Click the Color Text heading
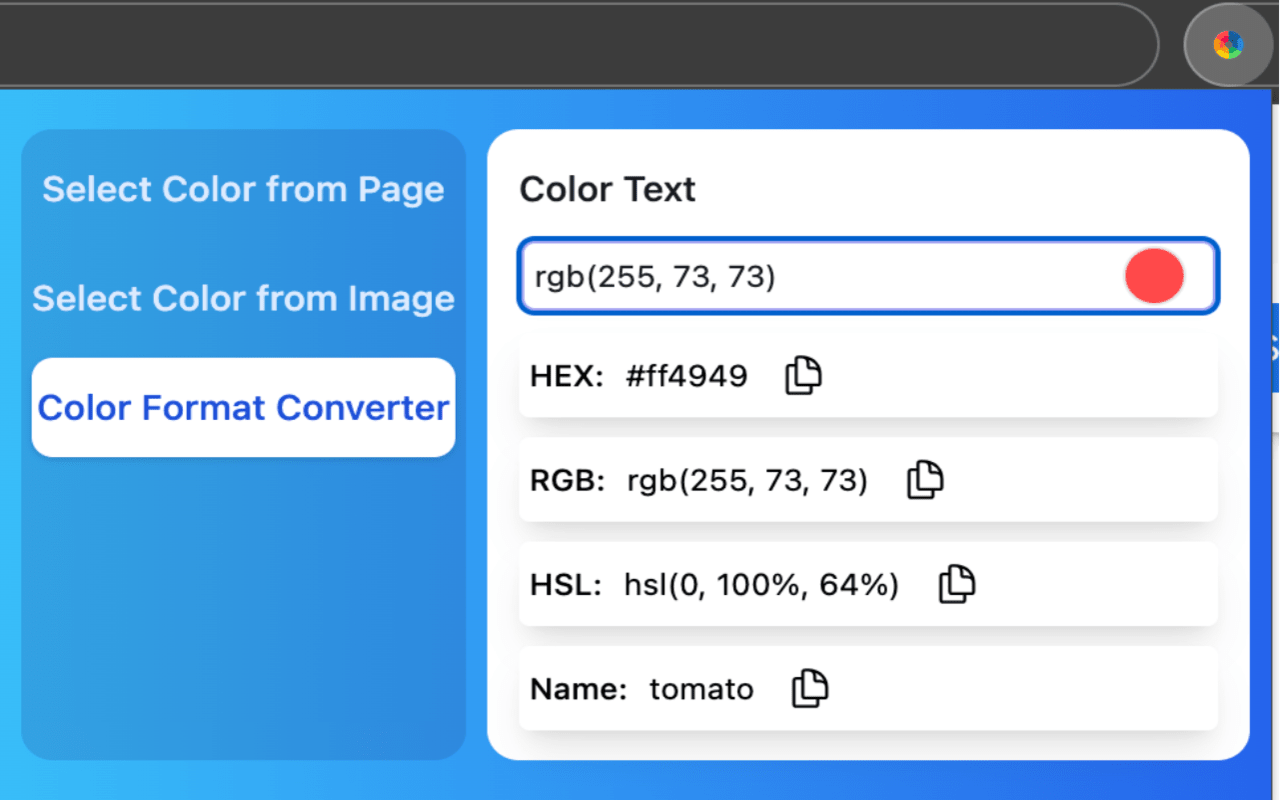This screenshot has height=800, width=1280. [x=607, y=189]
